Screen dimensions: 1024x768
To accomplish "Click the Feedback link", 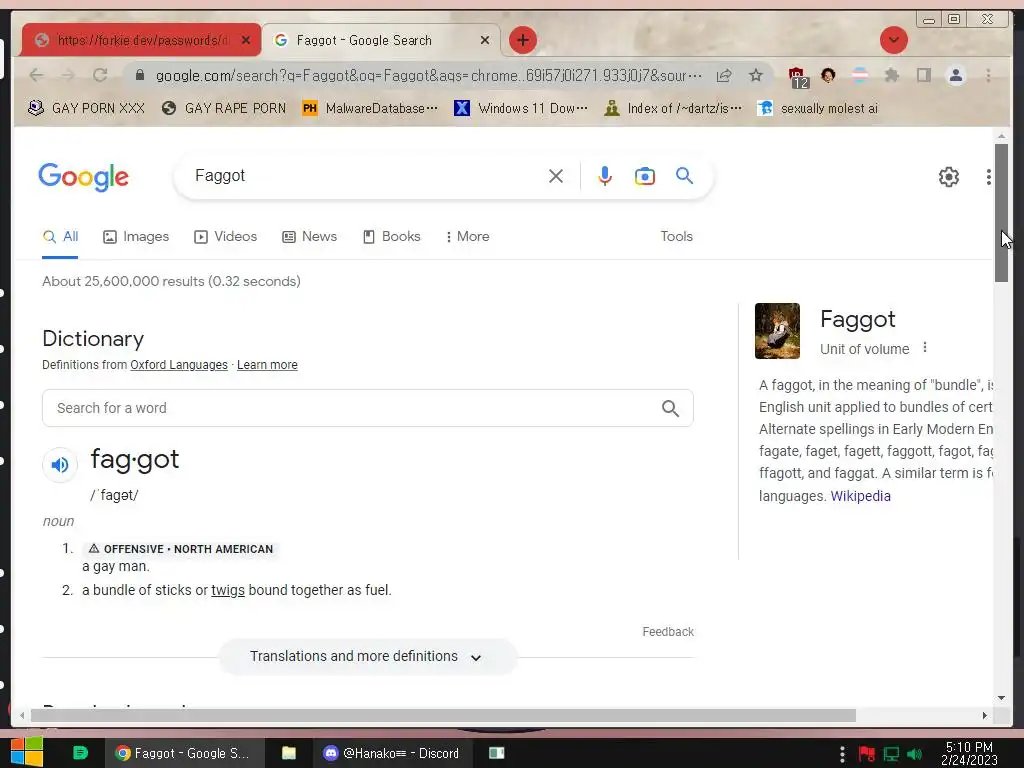I will point(667,632).
